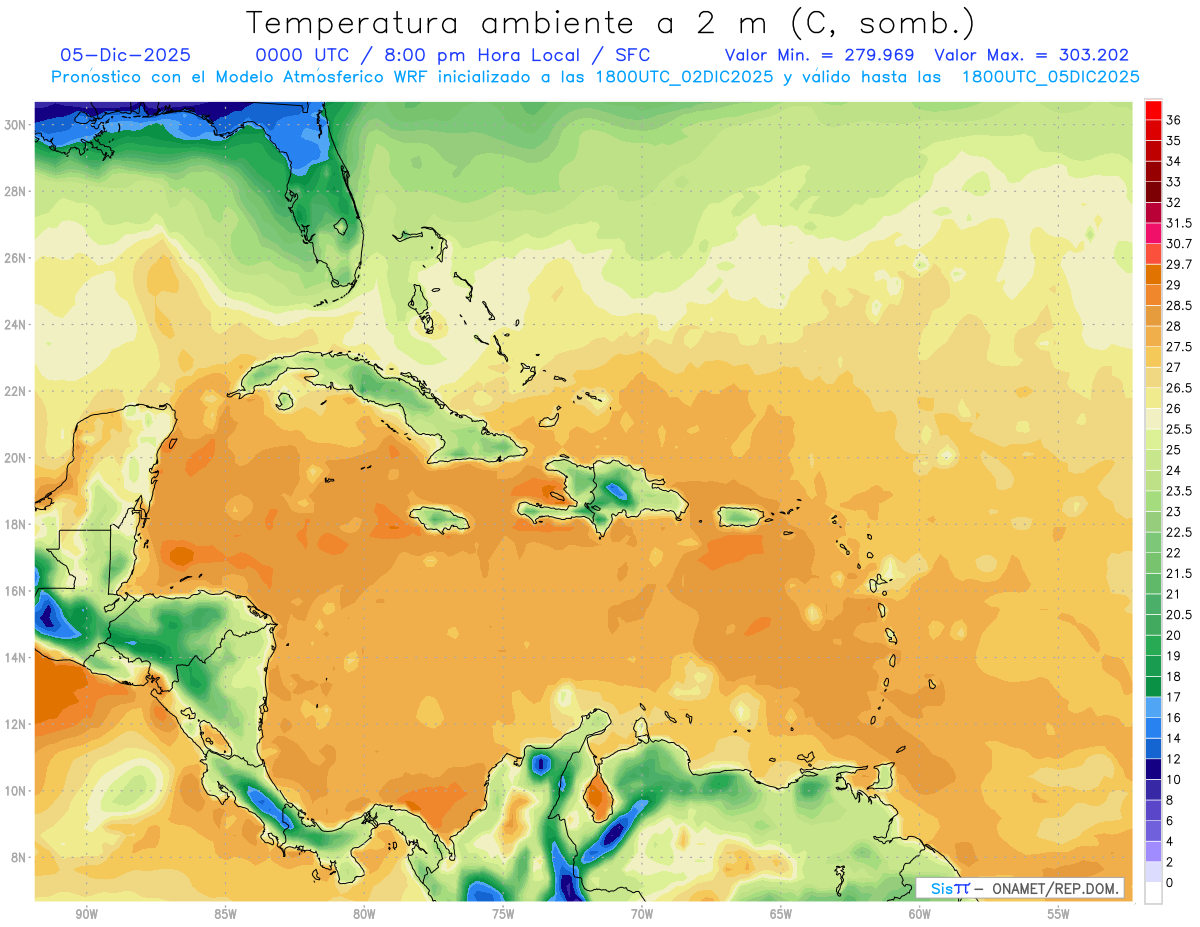The width and height of the screenshot is (1200, 927).
Task: Select the bright red swatch above legend value 36
Action: 1153,110
